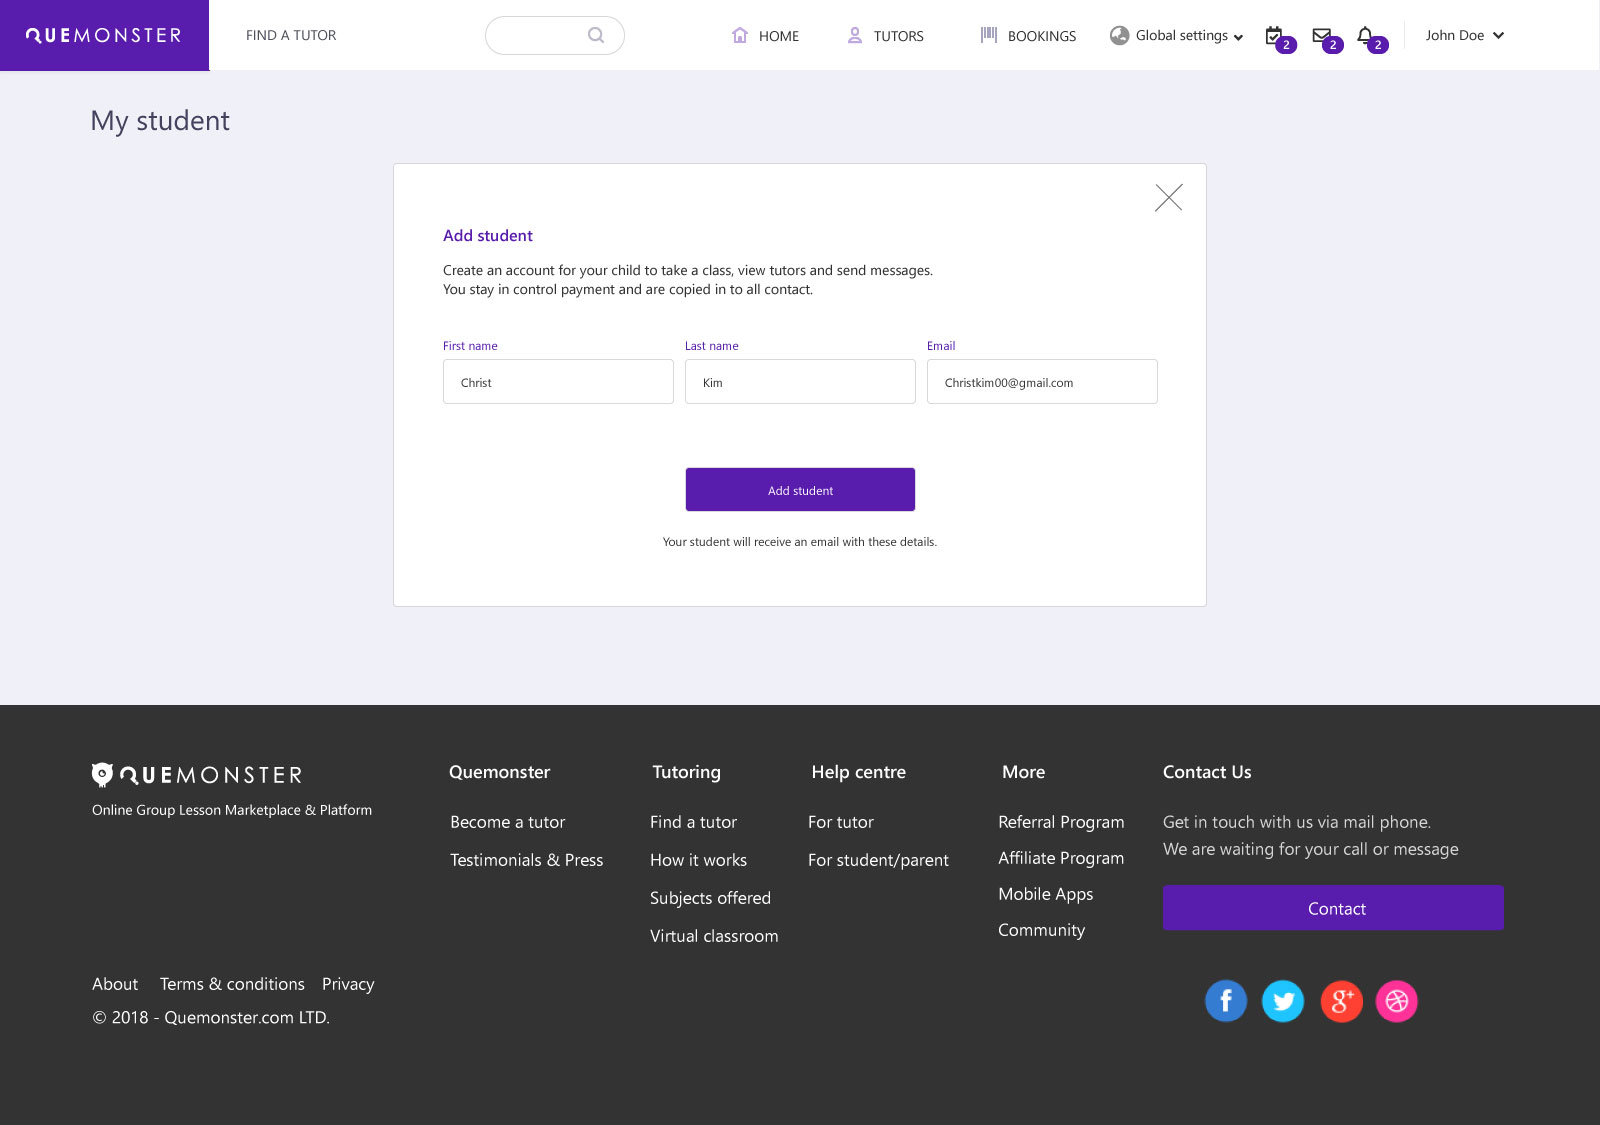This screenshot has width=1600, height=1125.
Task: Open FIND A TUTOR
Action: (x=291, y=34)
